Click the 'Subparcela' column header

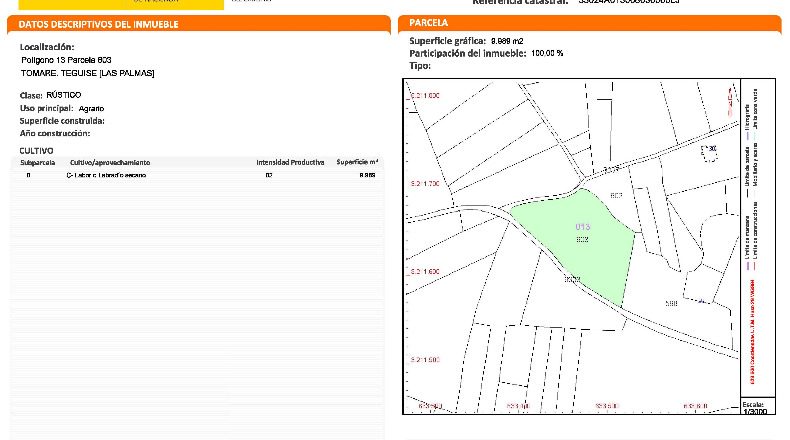point(38,162)
